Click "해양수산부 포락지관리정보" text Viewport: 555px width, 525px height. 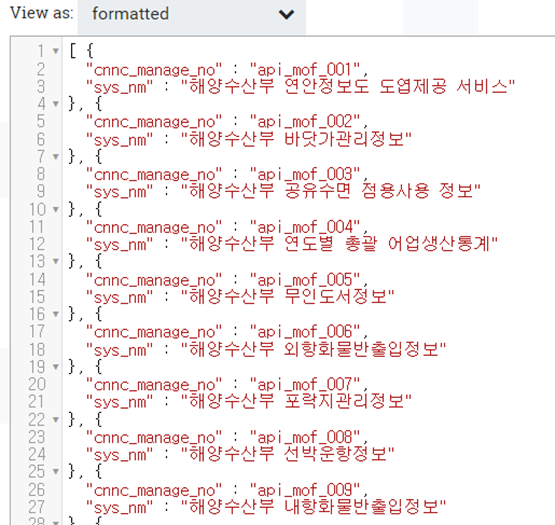pyautogui.click(x=297, y=401)
